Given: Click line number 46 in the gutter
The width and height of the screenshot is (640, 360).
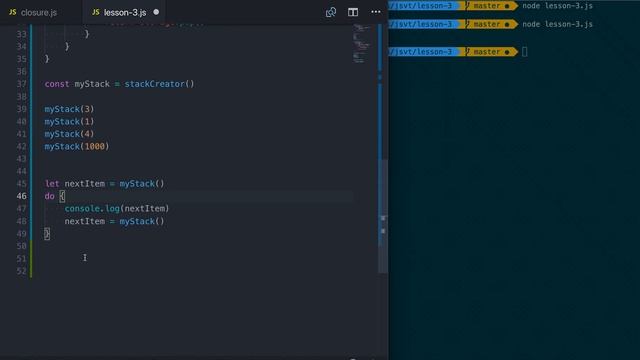Looking at the screenshot, I should point(22,196).
